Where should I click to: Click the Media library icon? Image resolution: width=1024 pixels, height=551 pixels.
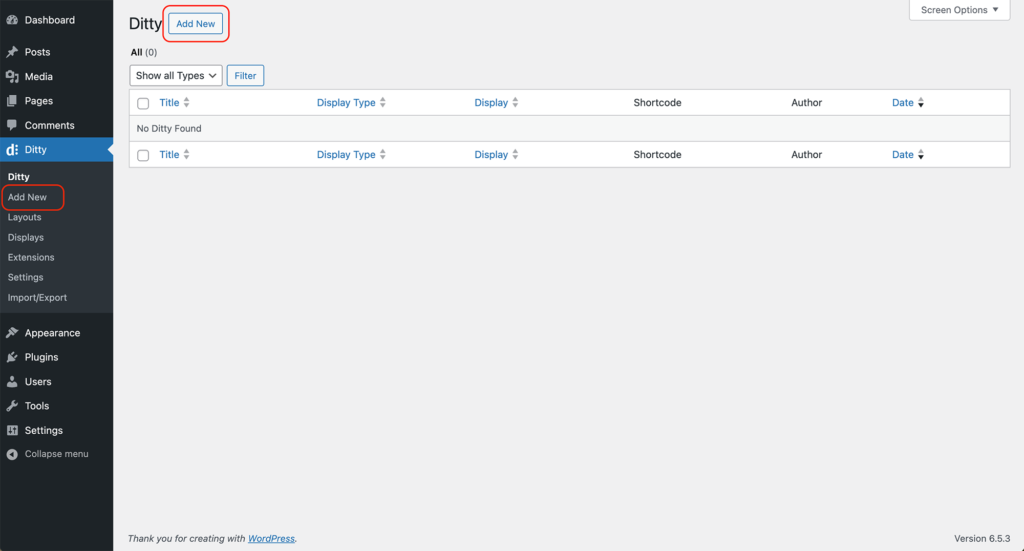(12, 76)
